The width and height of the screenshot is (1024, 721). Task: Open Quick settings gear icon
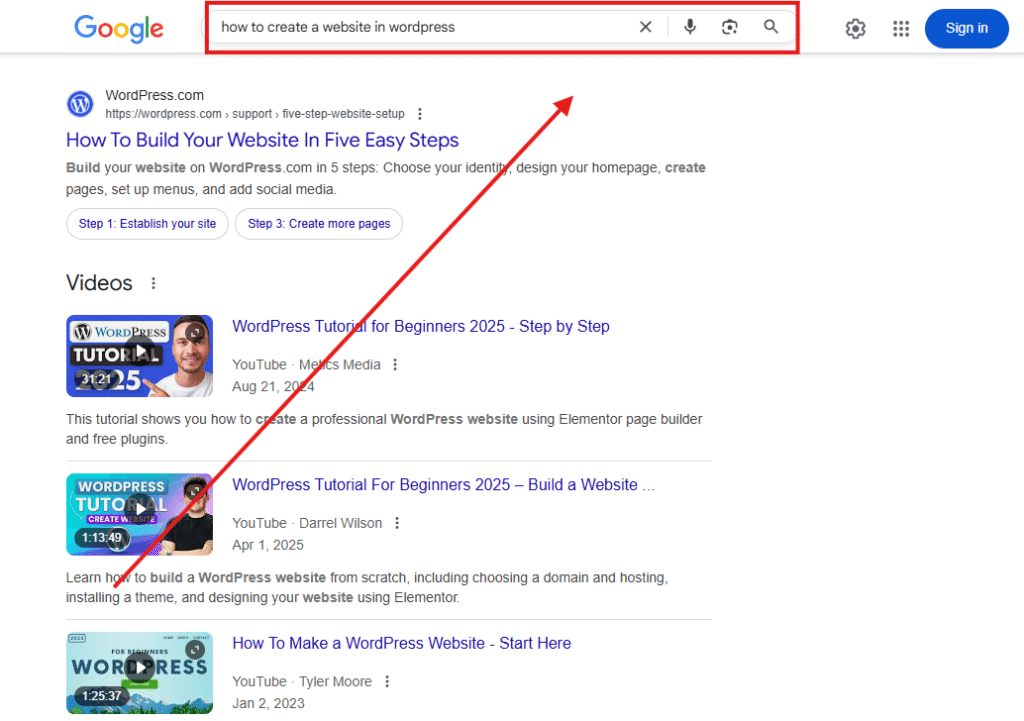[856, 29]
